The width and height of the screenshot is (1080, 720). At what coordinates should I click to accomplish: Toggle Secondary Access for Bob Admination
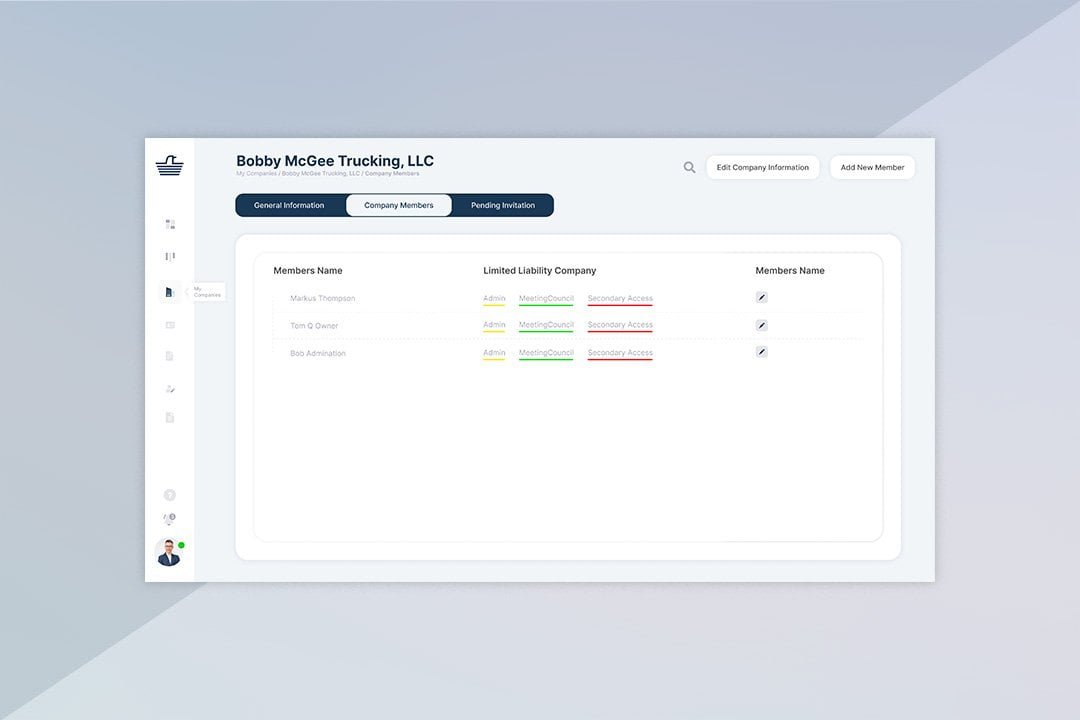pyautogui.click(x=620, y=353)
